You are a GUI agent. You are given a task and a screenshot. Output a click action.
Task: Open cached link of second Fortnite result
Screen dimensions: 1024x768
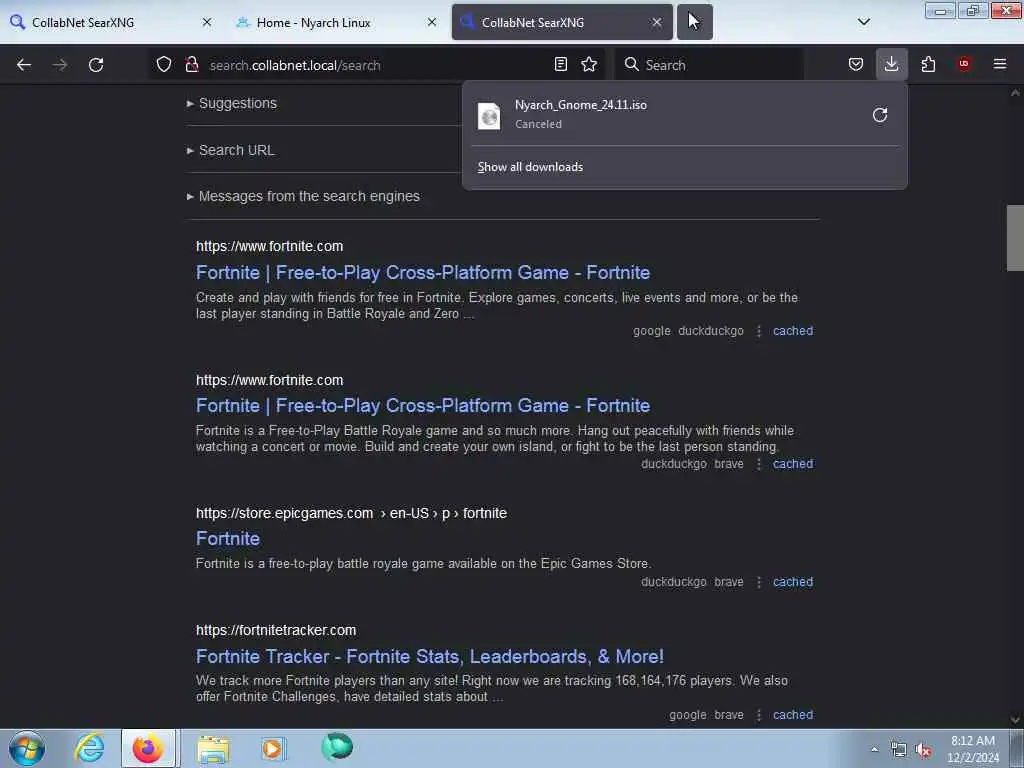point(793,464)
